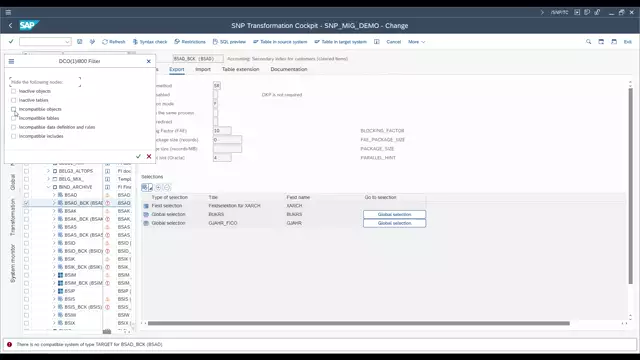Expand the BELG_MIX_ tree node
This screenshot has height=360, width=640.
click(48, 179)
